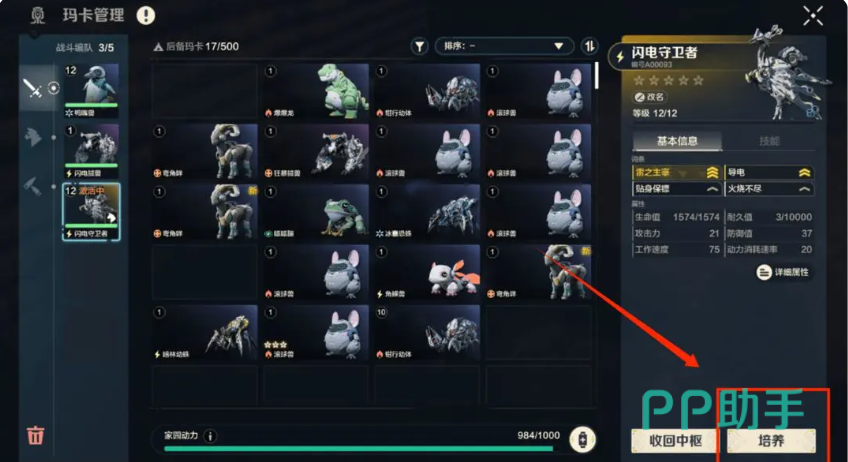Select the sword combat team icon
This screenshot has width=848, height=462.
(32, 88)
